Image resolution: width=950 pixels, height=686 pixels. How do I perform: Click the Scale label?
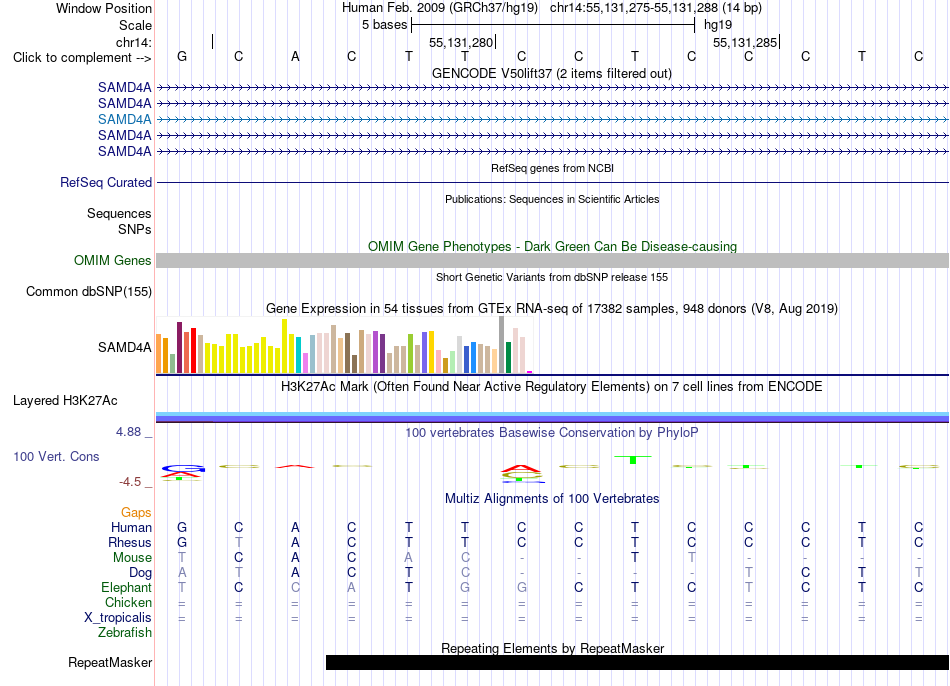pos(135,25)
